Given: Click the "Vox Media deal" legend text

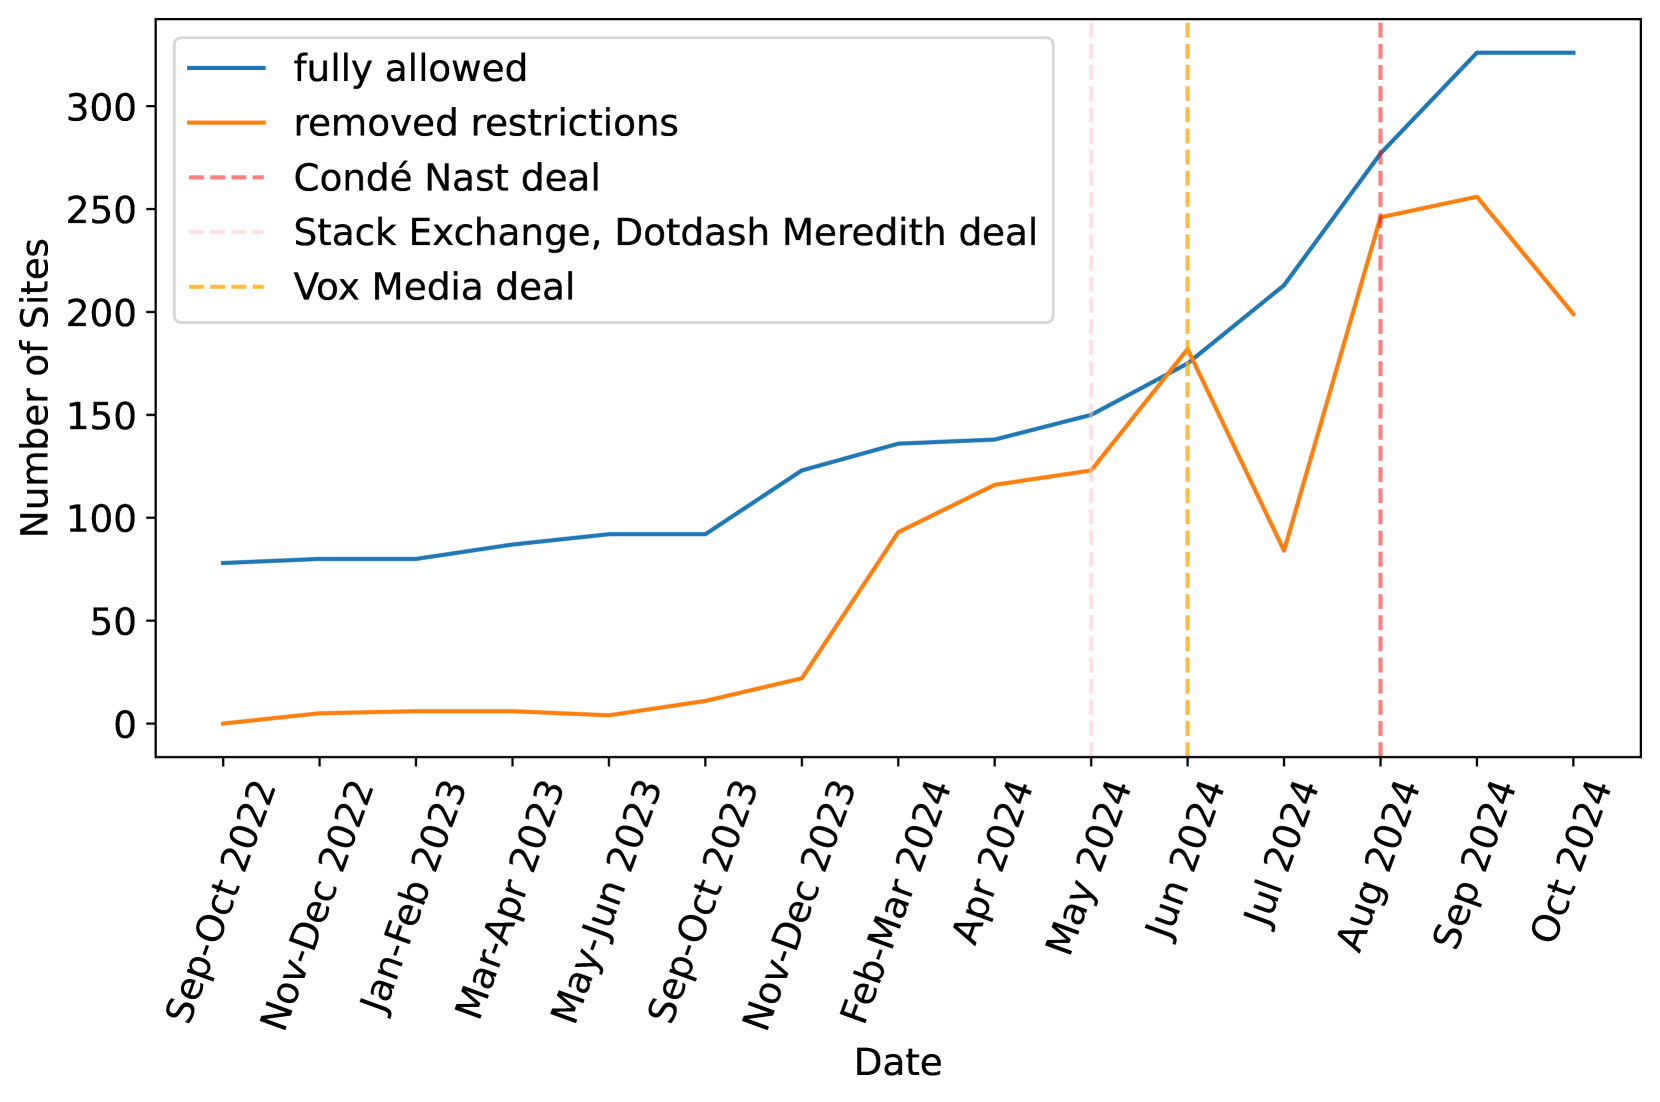Looking at the screenshot, I should [x=434, y=287].
